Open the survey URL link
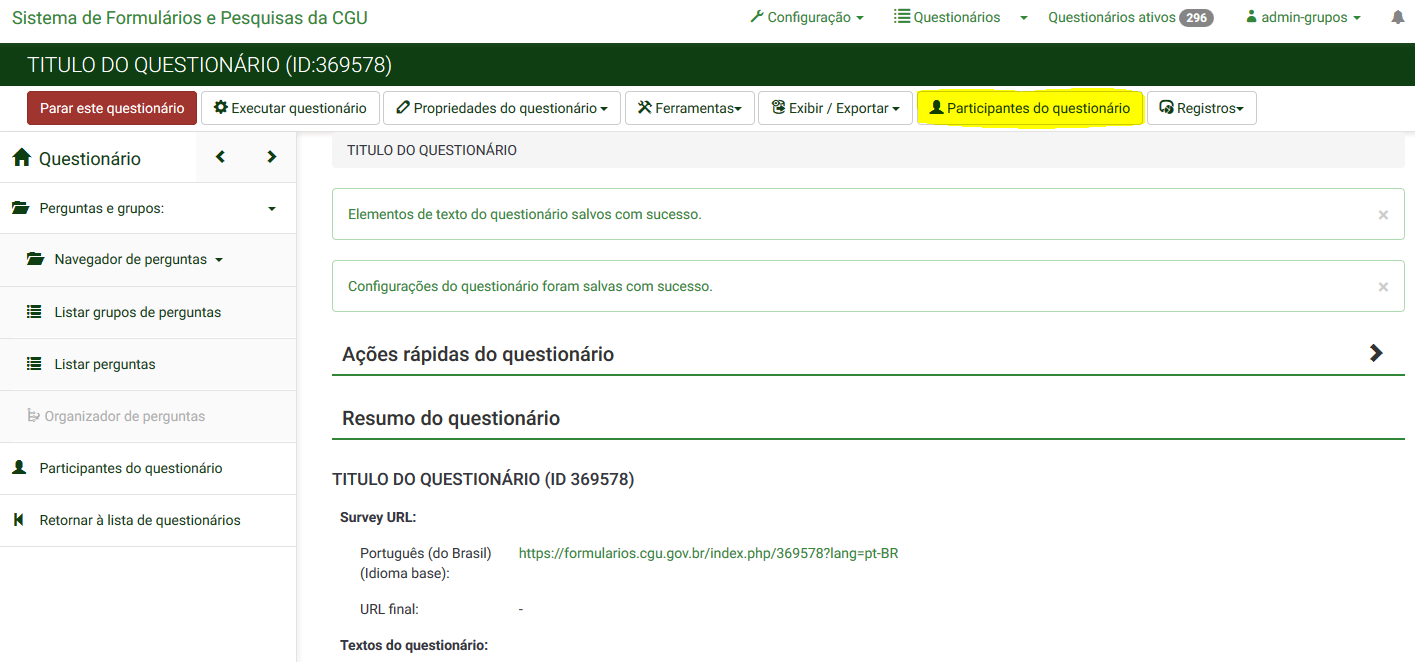Image resolution: width=1415 pixels, height=662 pixels. pos(708,552)
